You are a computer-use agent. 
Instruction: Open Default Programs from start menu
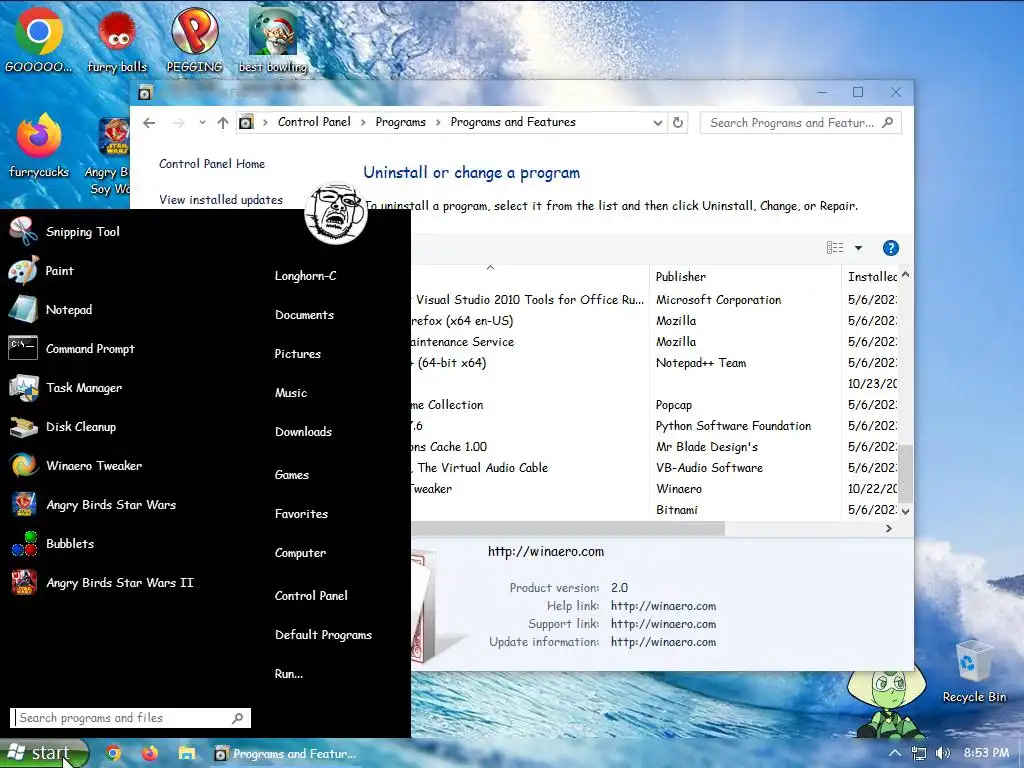pos(323,635)
